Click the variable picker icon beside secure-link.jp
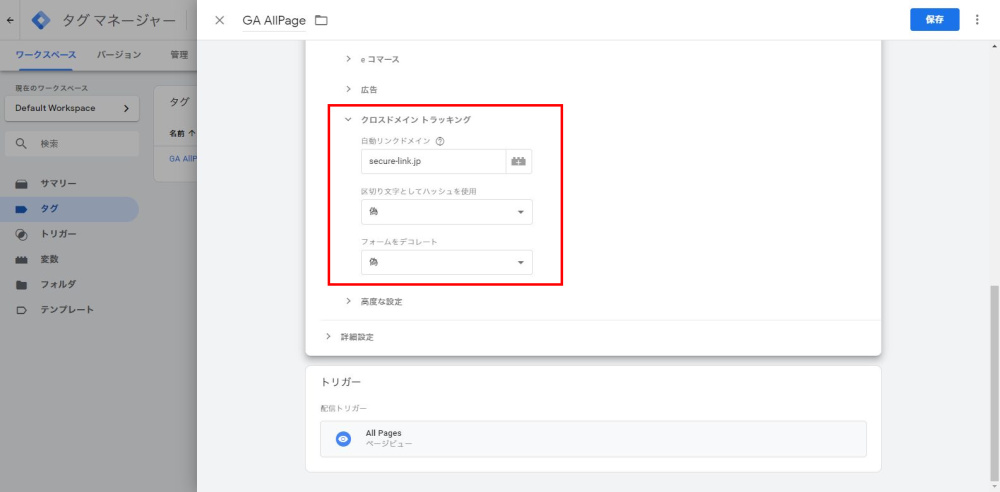 coord(518,161)
